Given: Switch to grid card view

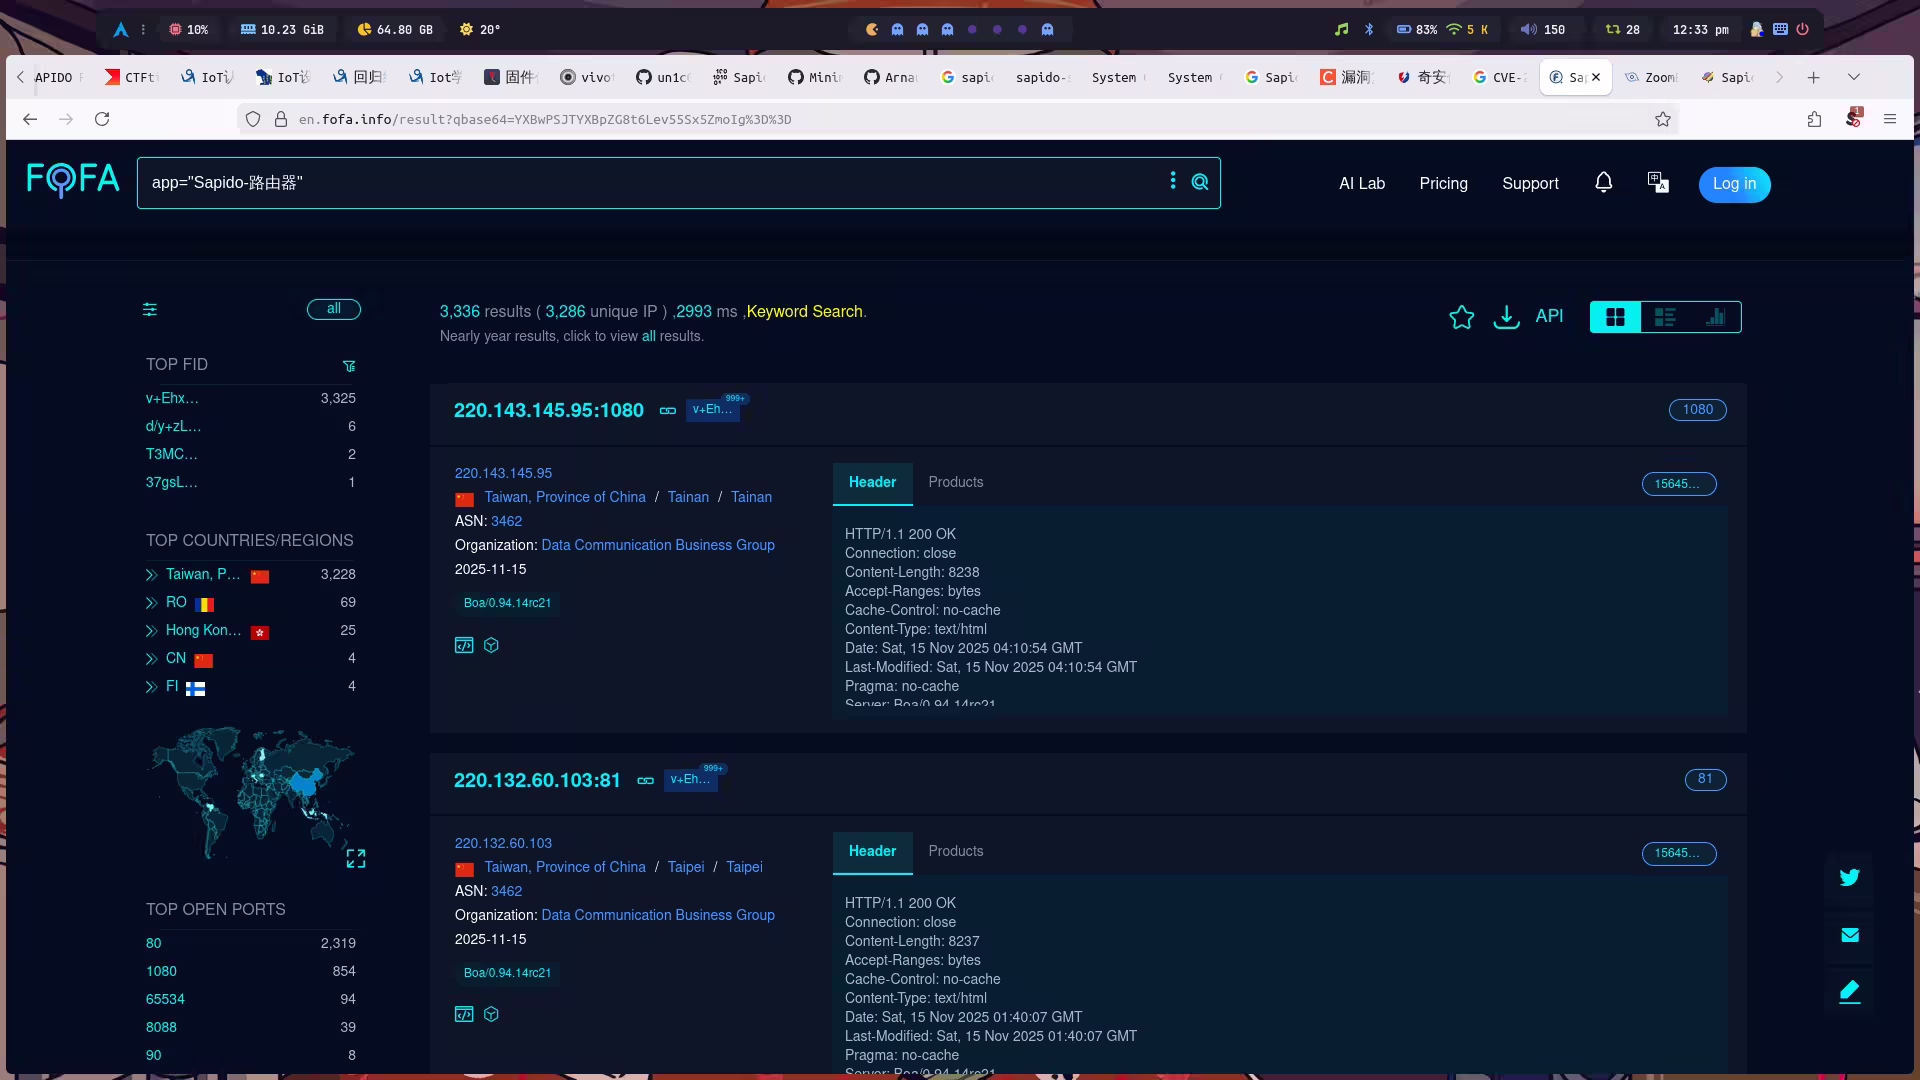Looking at the screenshot, I should click(1615, 317).
